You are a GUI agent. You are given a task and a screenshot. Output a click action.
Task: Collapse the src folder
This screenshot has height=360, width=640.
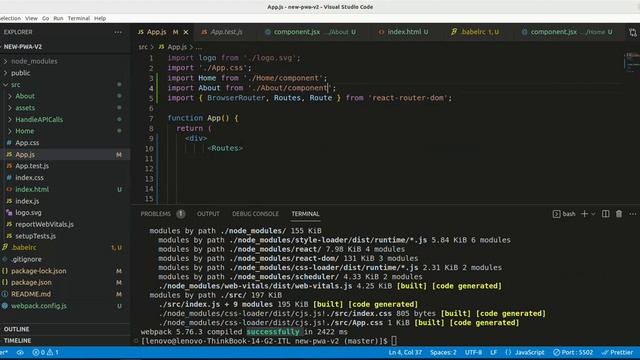[x=5, y=84]
